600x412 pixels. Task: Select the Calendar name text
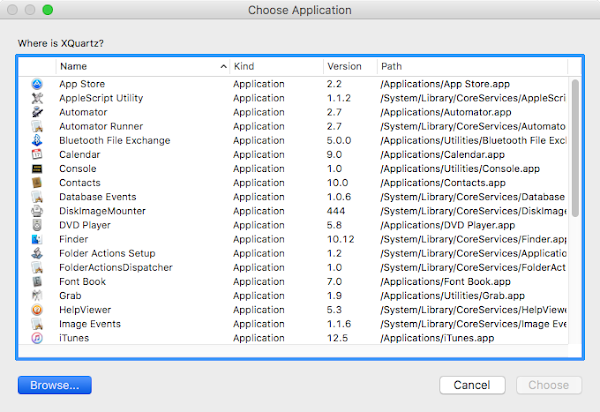(80, 155)
